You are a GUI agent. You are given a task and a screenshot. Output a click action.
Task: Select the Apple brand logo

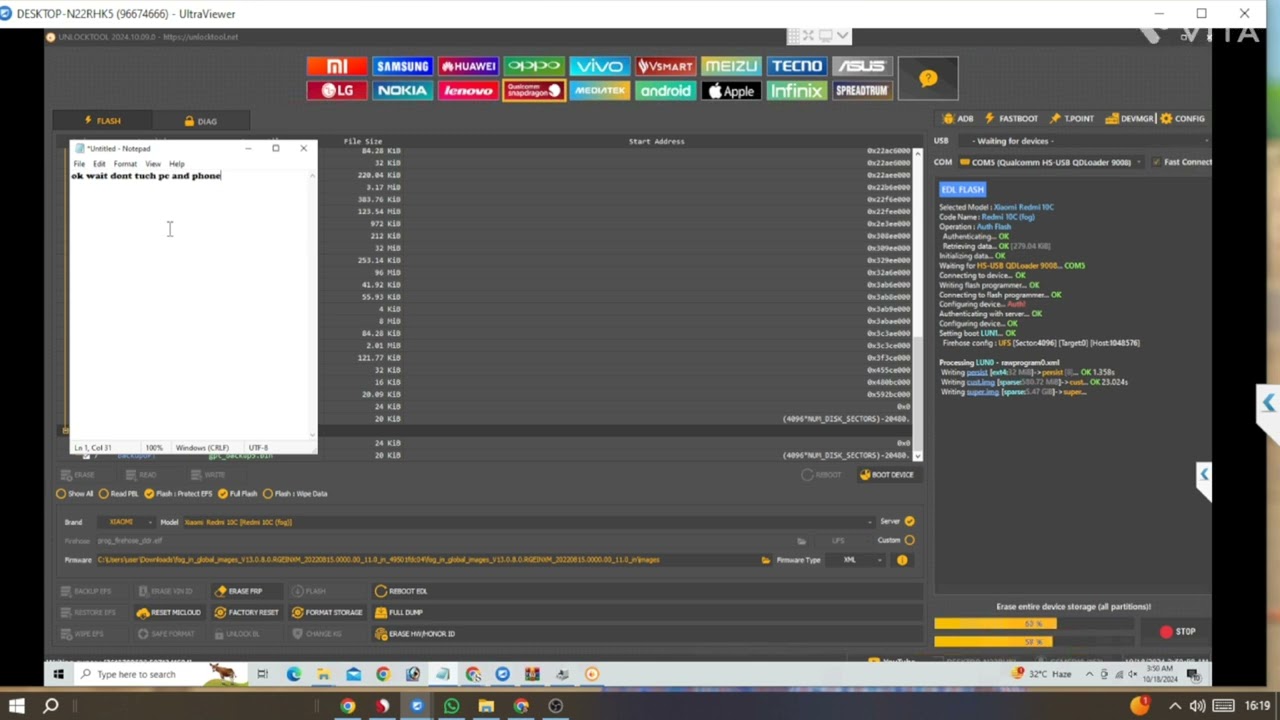(x=731, y=90)
